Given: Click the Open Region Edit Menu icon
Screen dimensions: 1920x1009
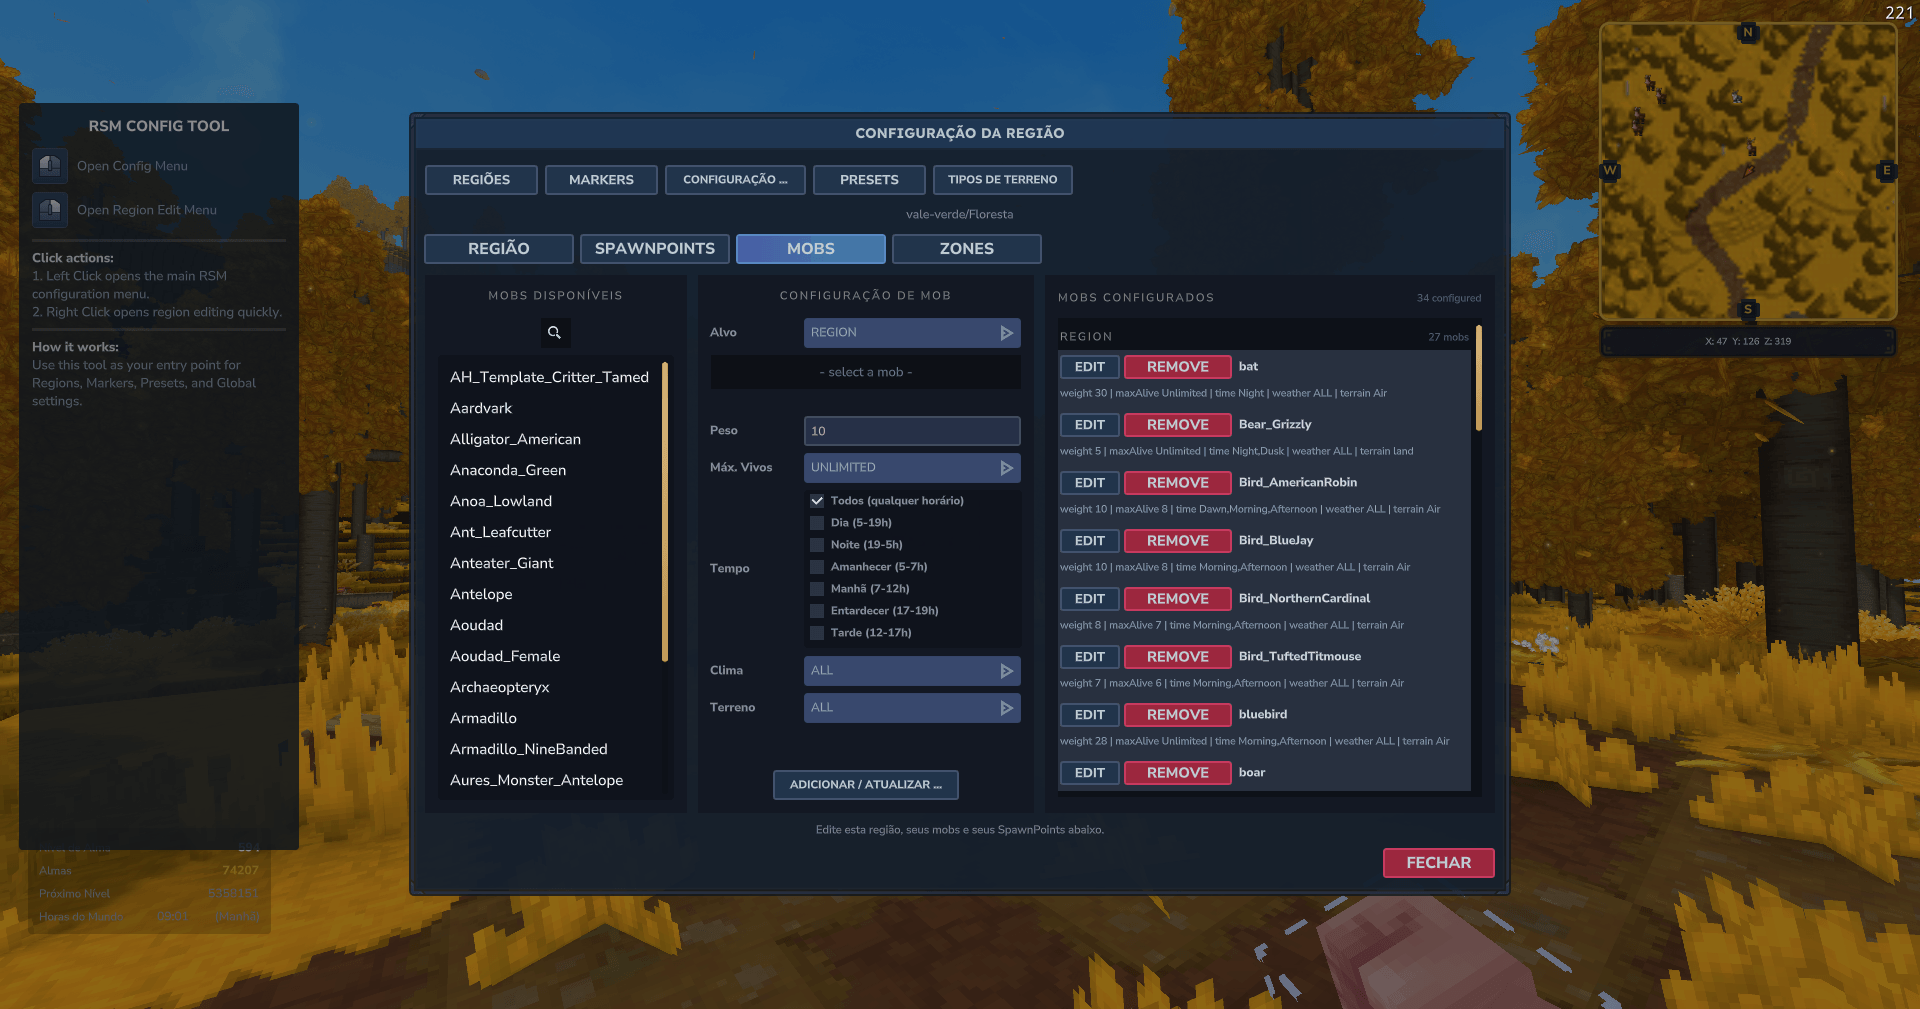Looking at the screenshot, I should [x=50, y=210].
